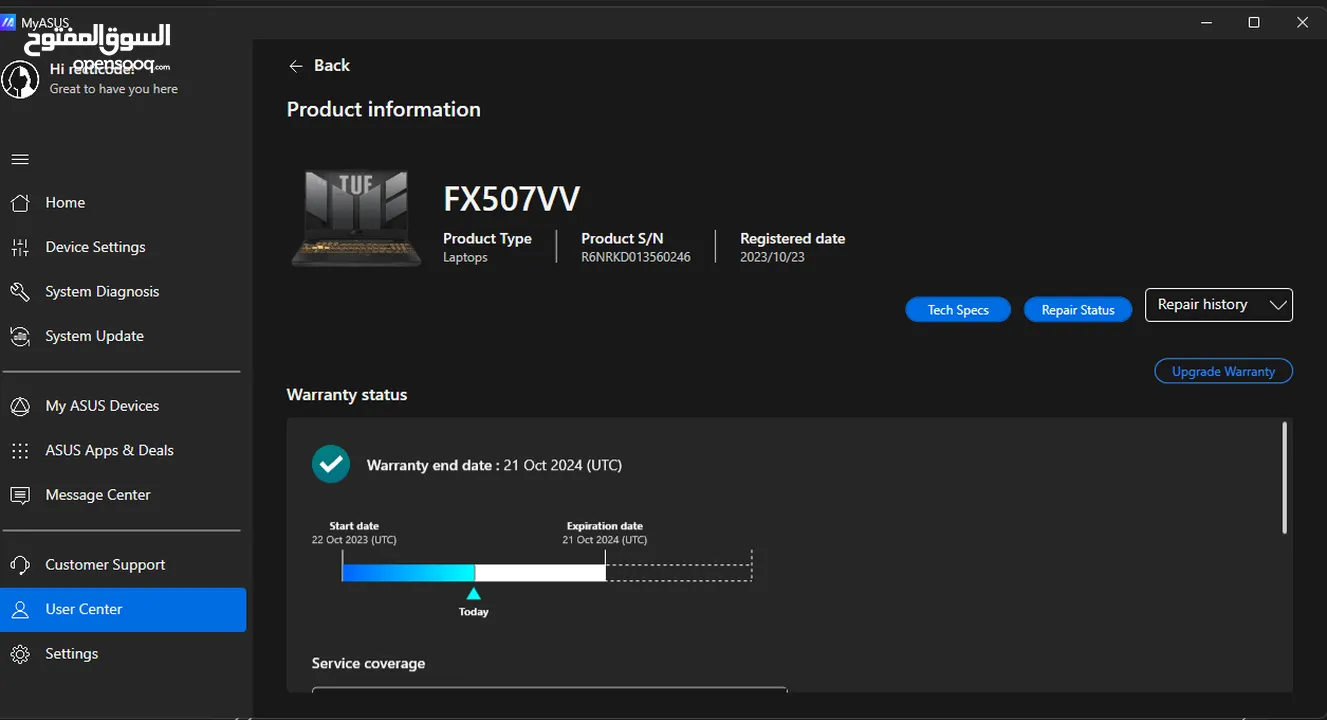Click the registered date 2023/10/23

click(772, 257)
